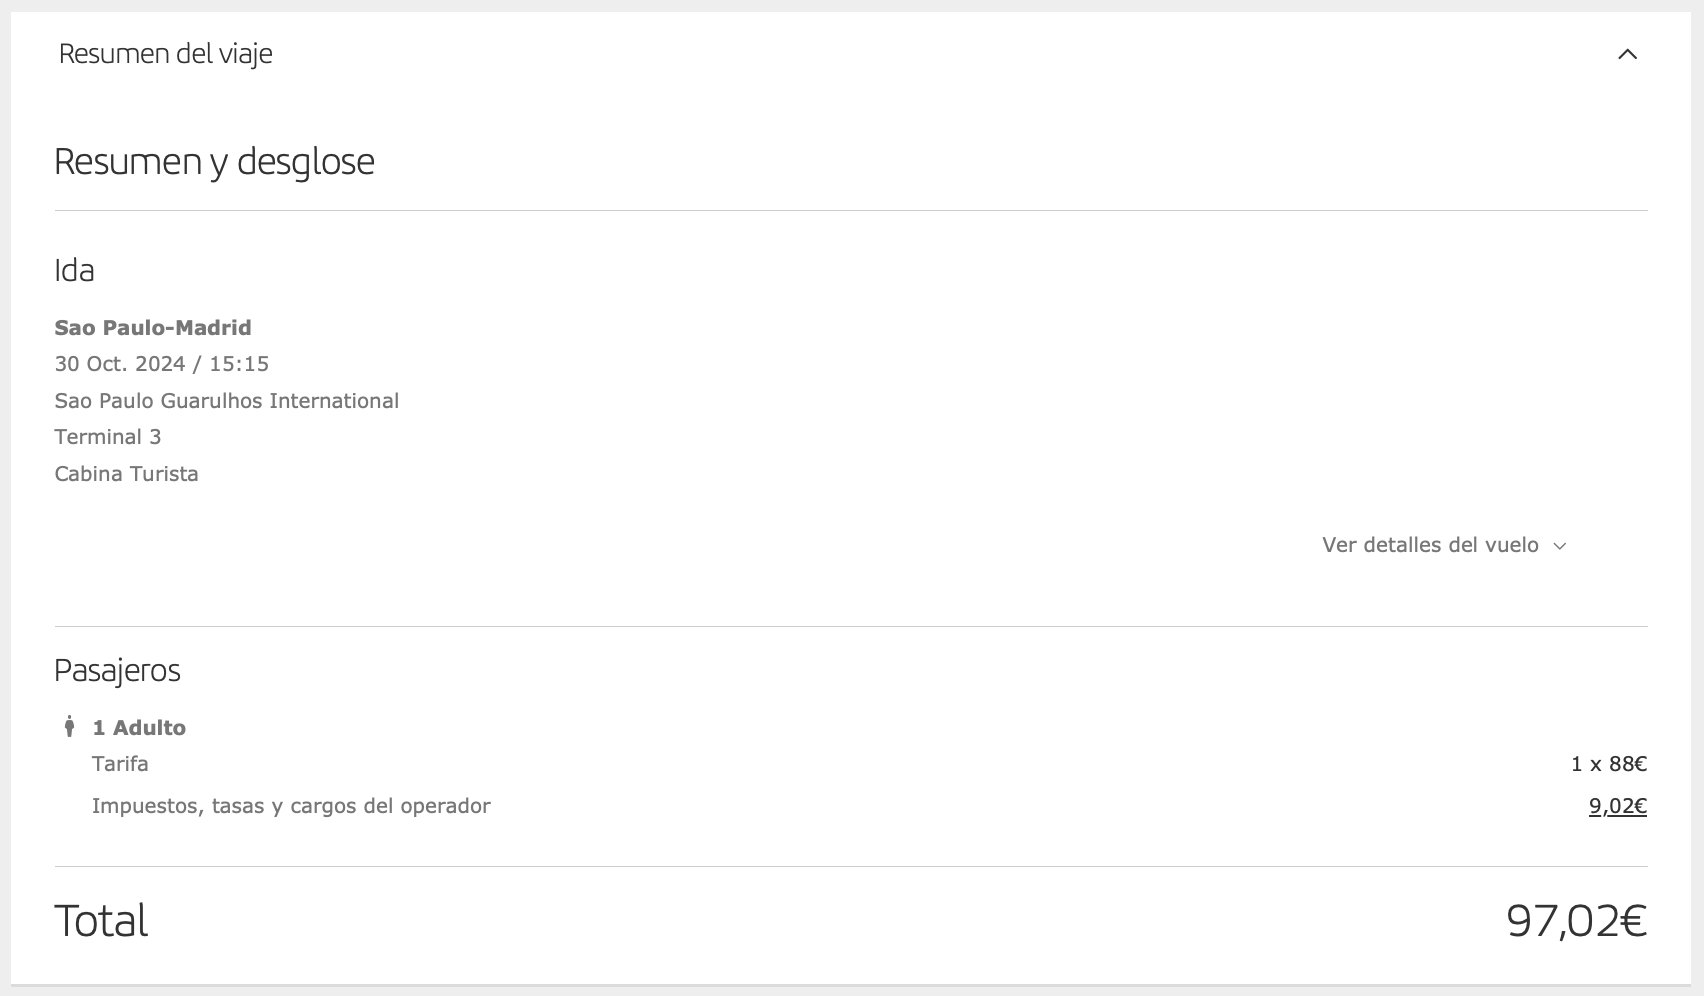Click the 97,02€ total price
This screenshot has height=996, width=1704.
[1576, 921]
